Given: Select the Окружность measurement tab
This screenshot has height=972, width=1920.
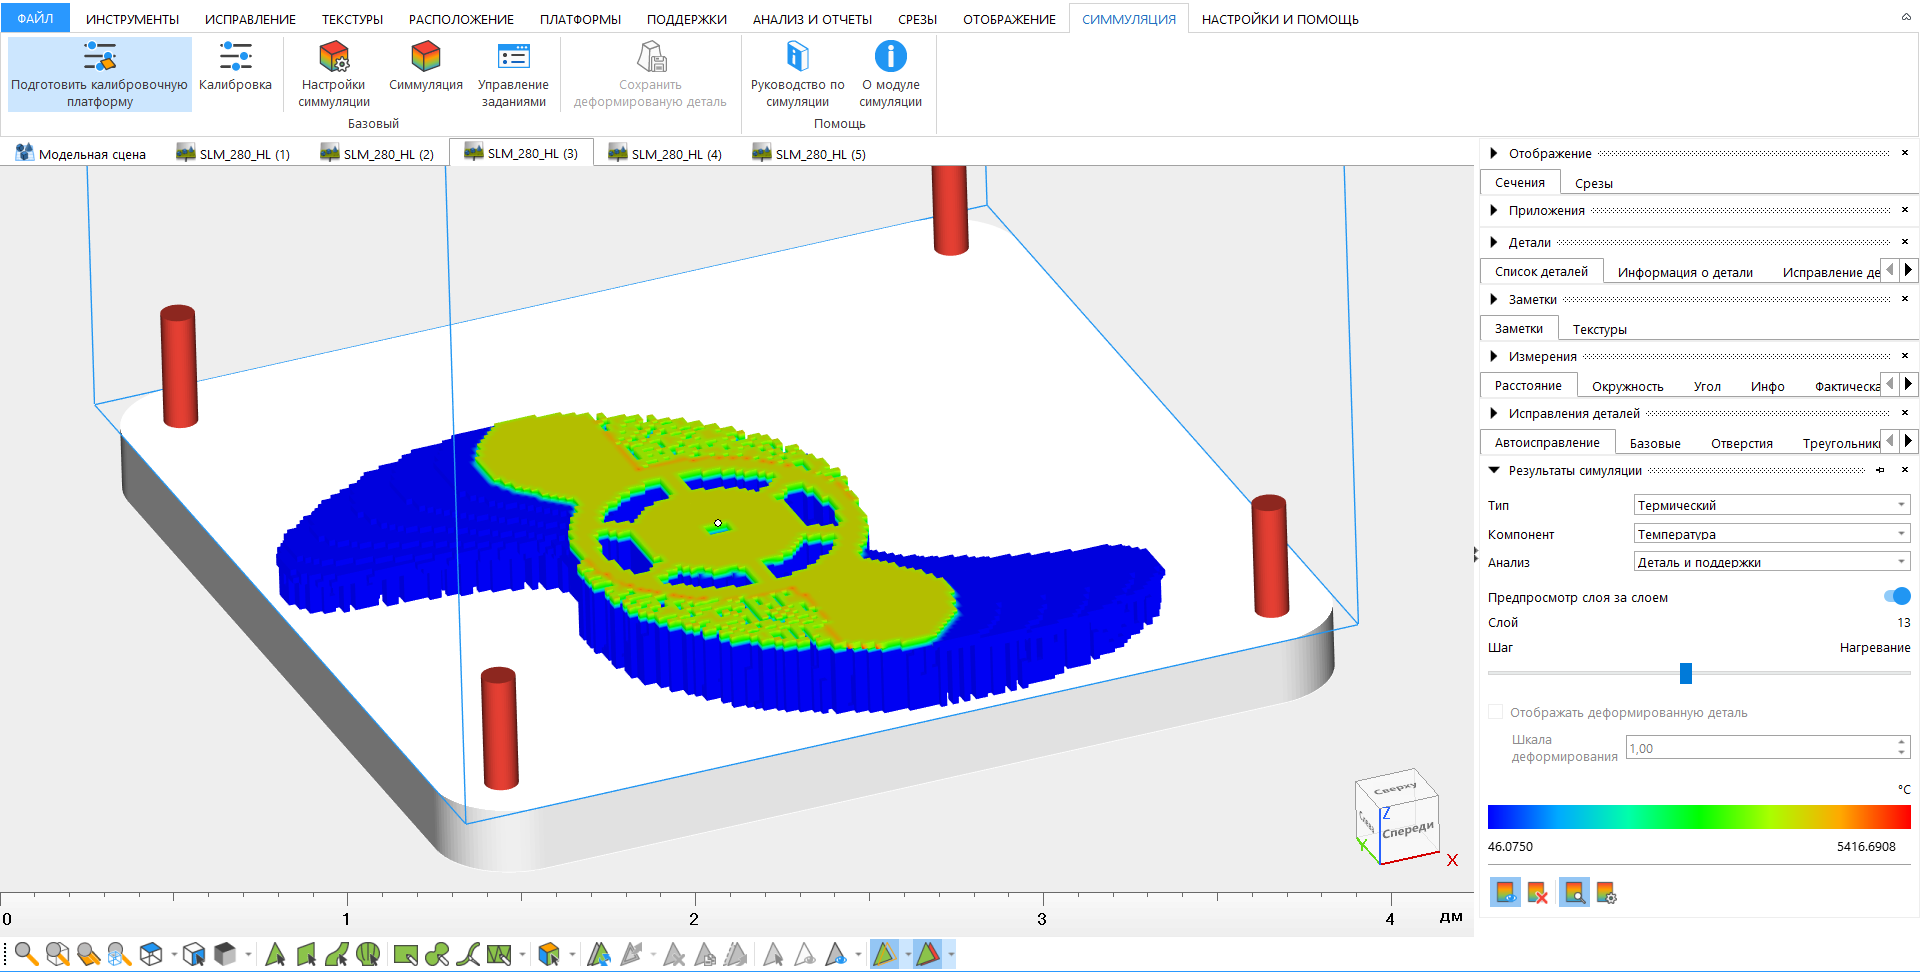Looking at the screenshot, I should coord(1627,386).
